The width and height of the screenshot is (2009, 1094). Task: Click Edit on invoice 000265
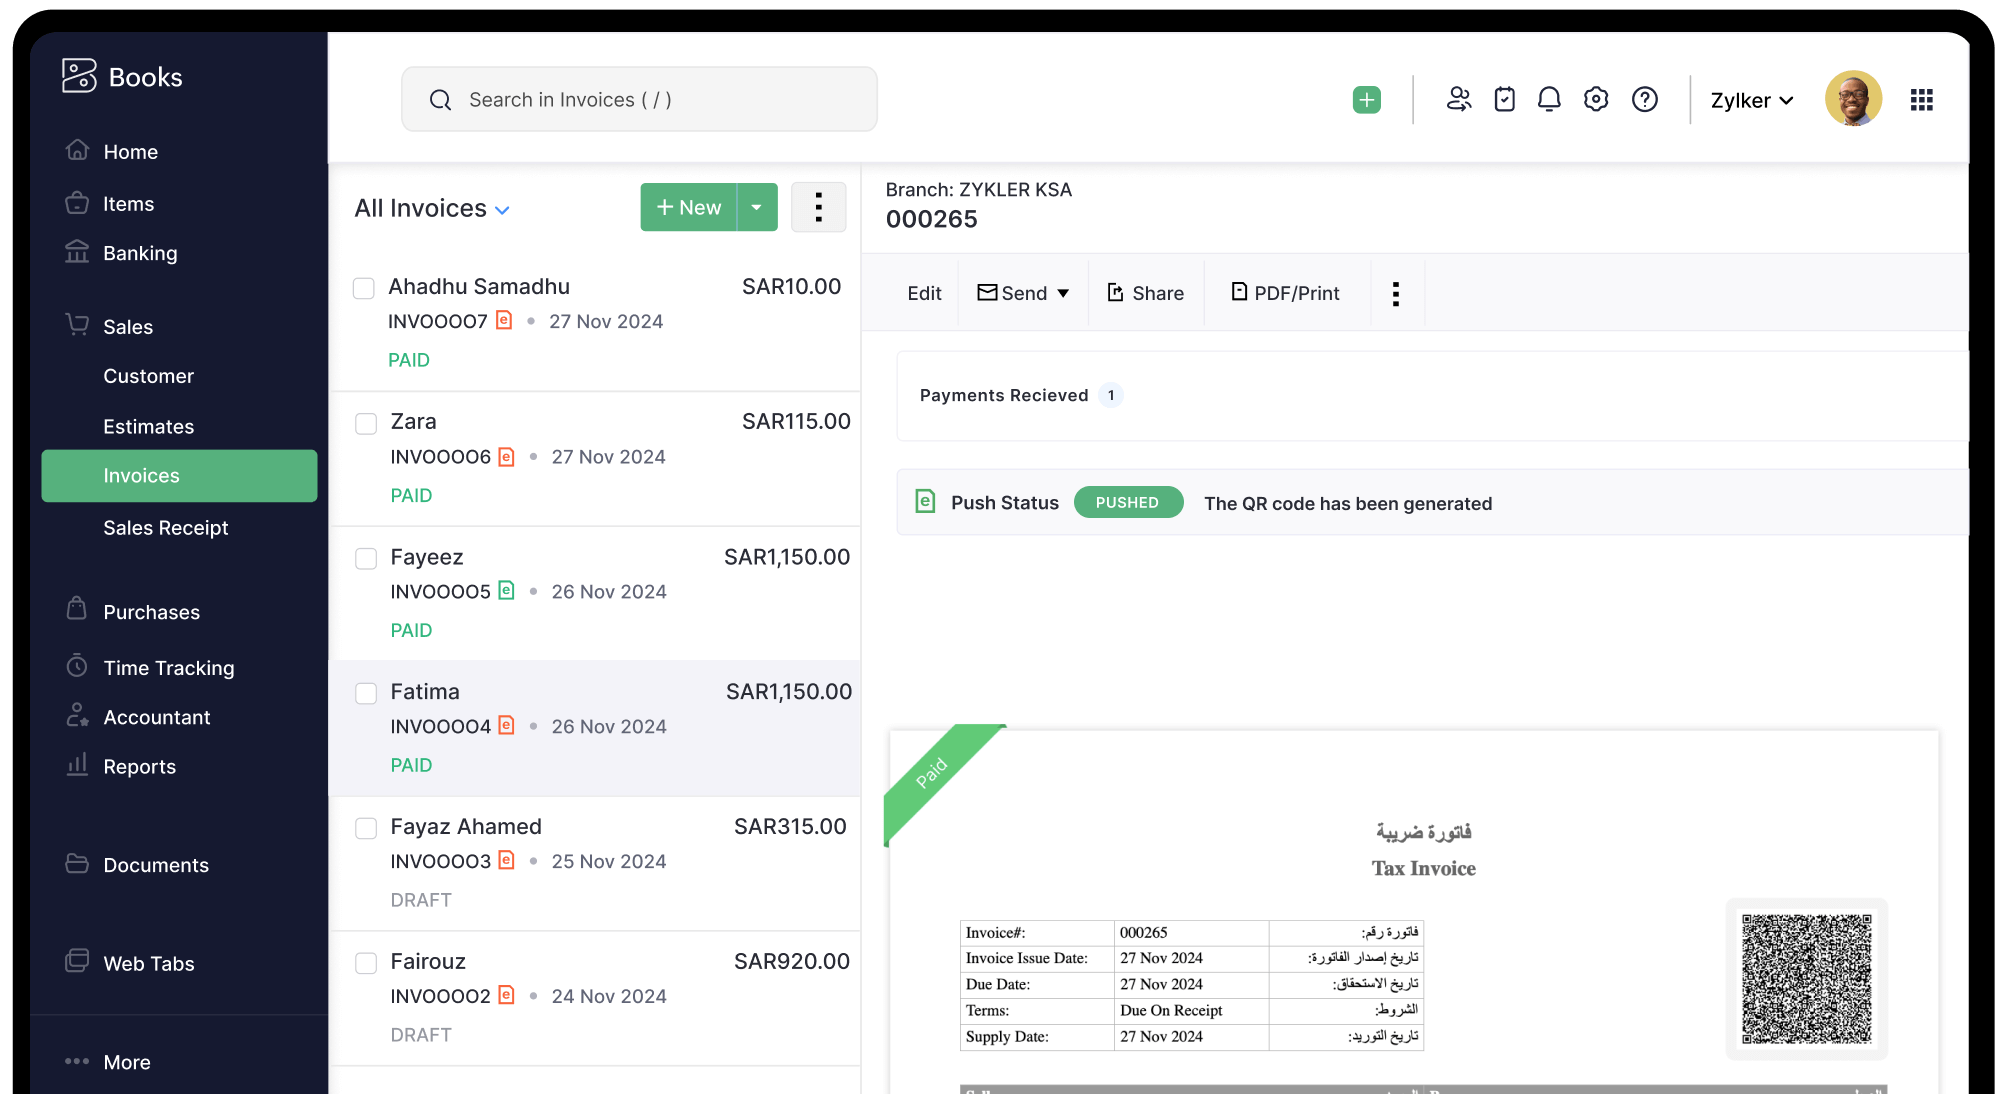[x=924, y=292]
